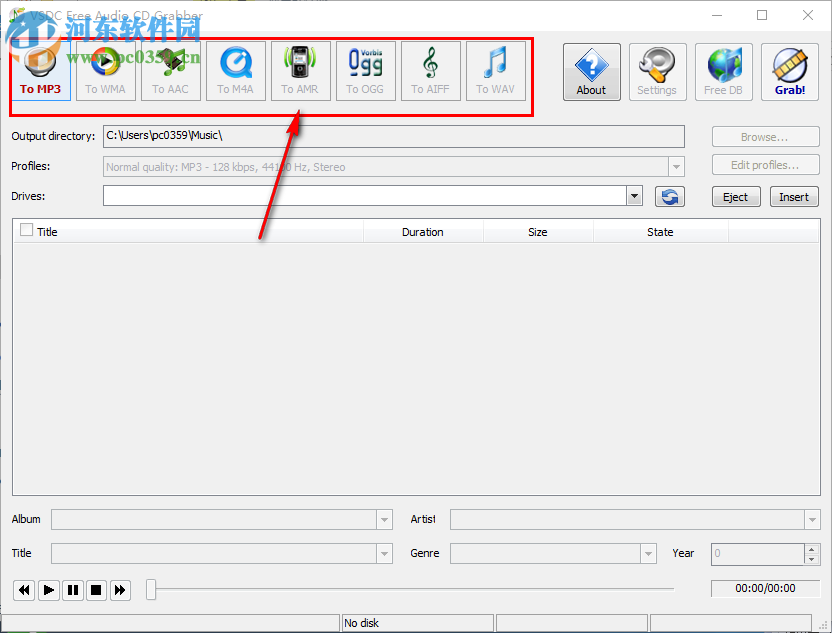Choose the To AAC output format
This screenshot has height=633, width=832.
(170, 70)
